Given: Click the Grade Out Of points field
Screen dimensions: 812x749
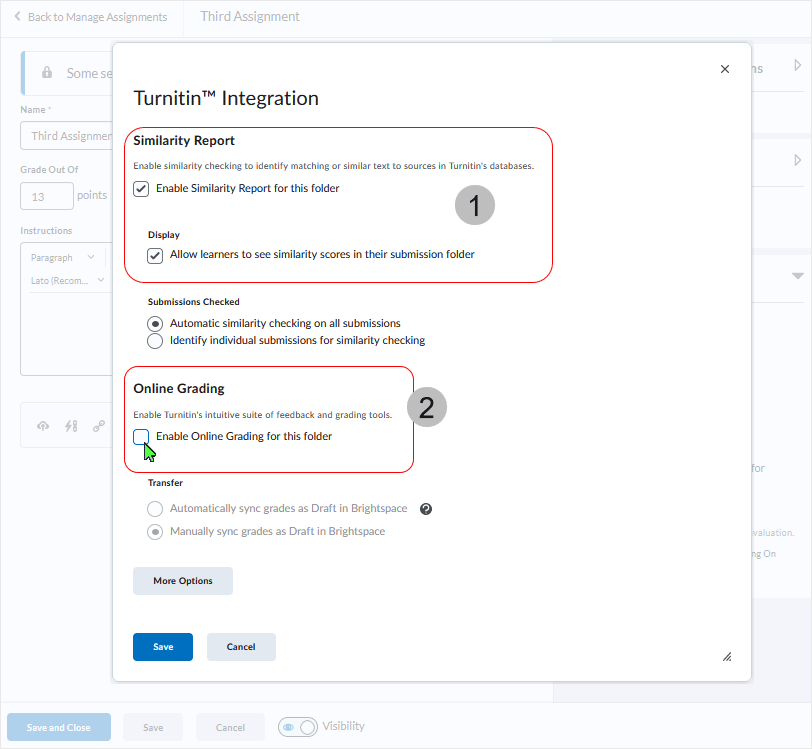Looking at the screenshot, I should tap(47, 196).
